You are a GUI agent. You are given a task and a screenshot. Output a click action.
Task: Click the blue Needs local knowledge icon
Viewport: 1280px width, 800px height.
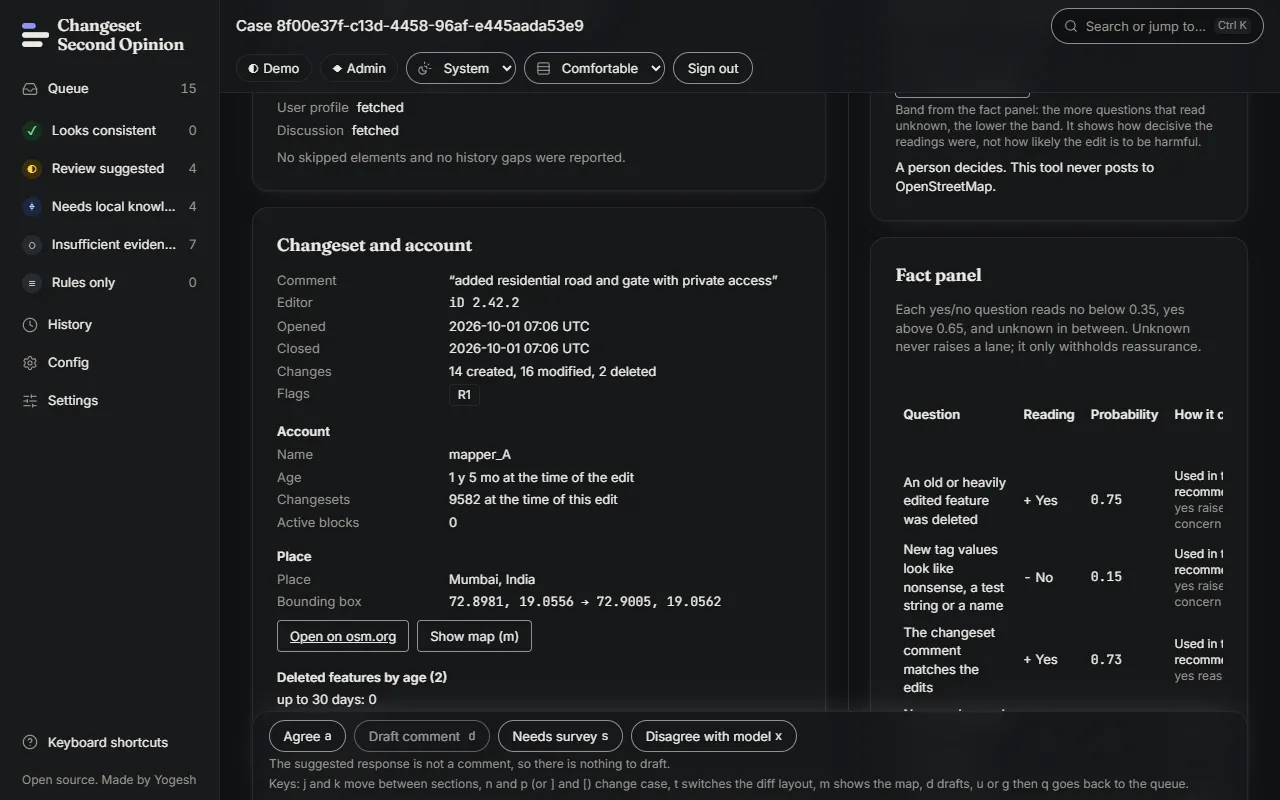pyautogui.click(x=32, y=207)
